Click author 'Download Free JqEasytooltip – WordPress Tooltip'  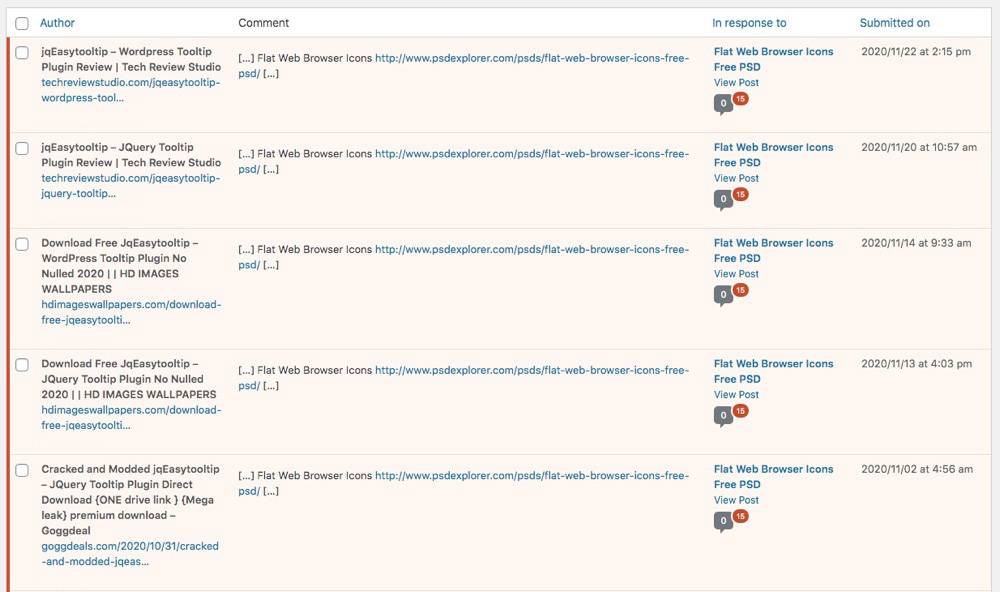(120, 266)
